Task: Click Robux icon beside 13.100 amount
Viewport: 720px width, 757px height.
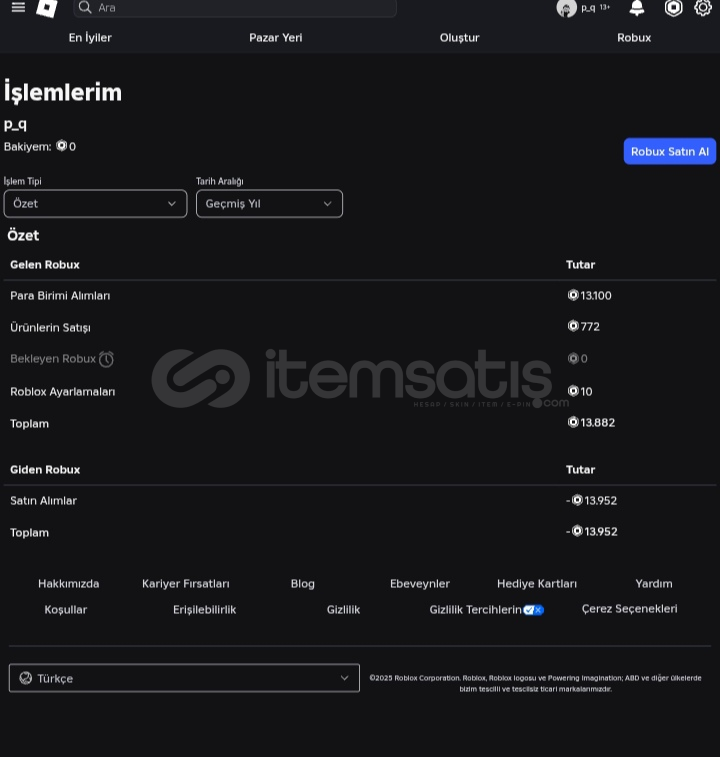Action: coord(573,295)
